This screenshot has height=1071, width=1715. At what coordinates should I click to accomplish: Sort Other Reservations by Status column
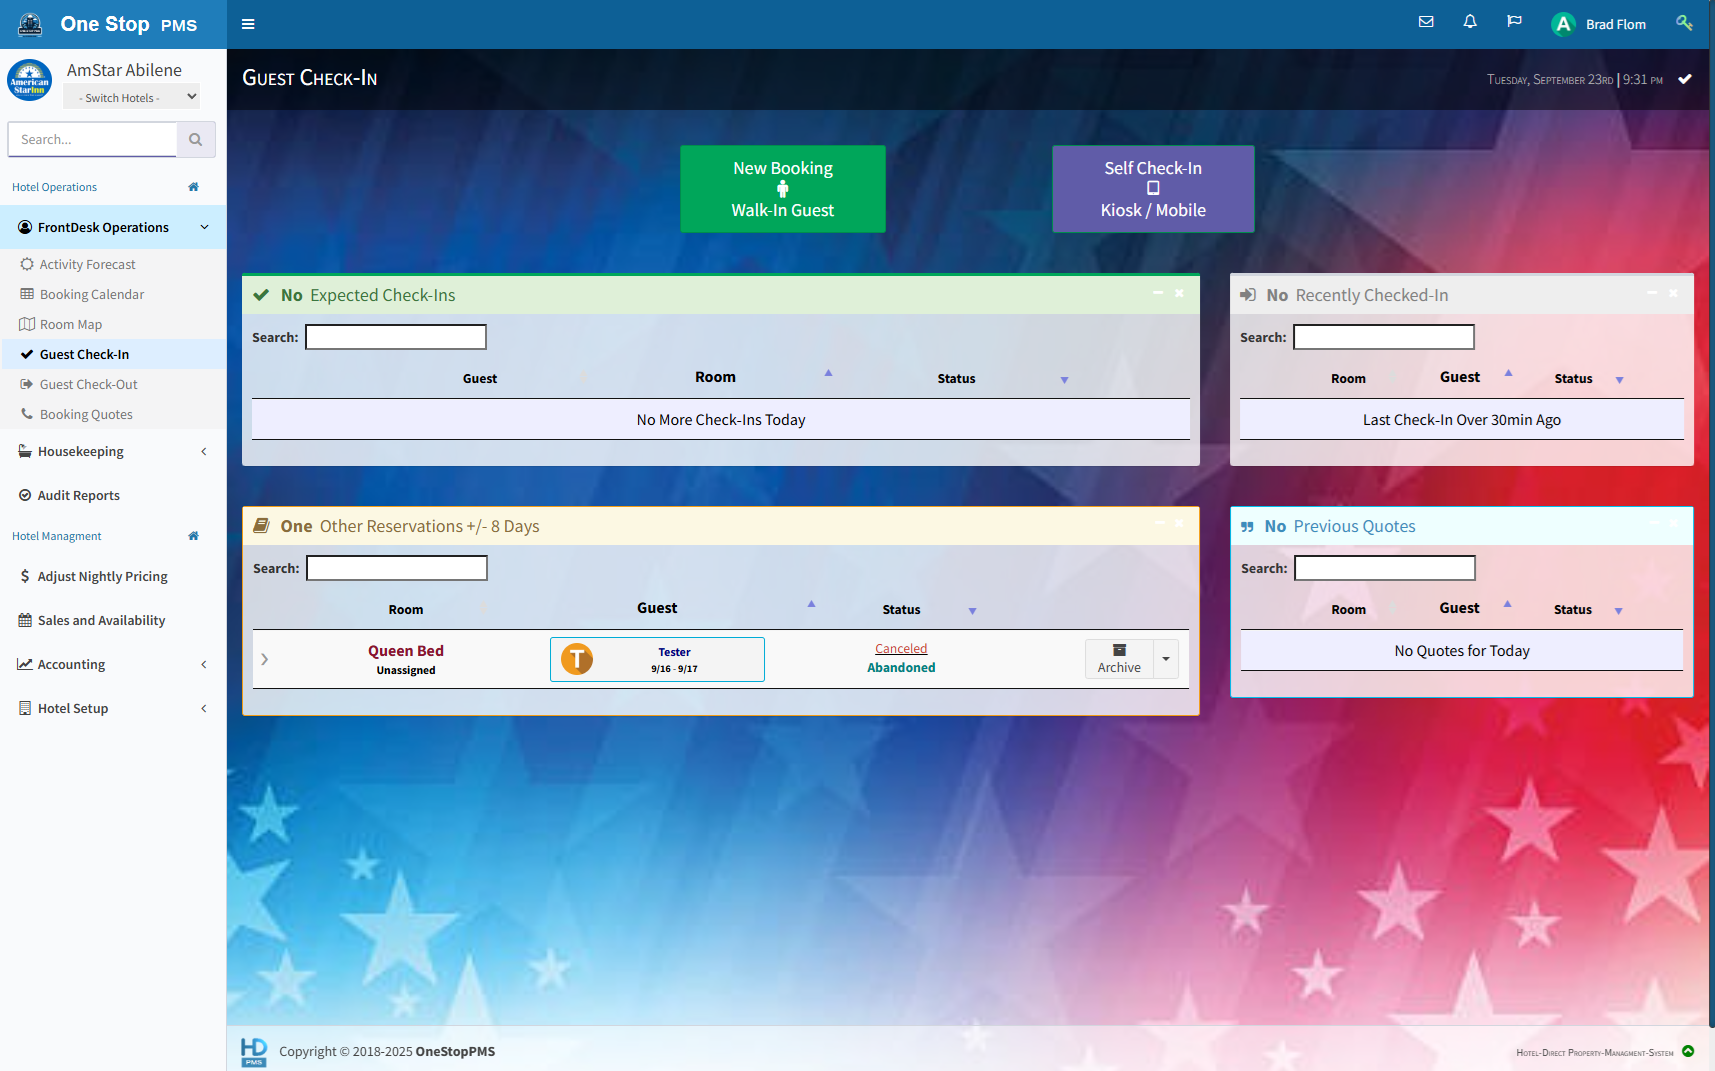click(902, 609)
